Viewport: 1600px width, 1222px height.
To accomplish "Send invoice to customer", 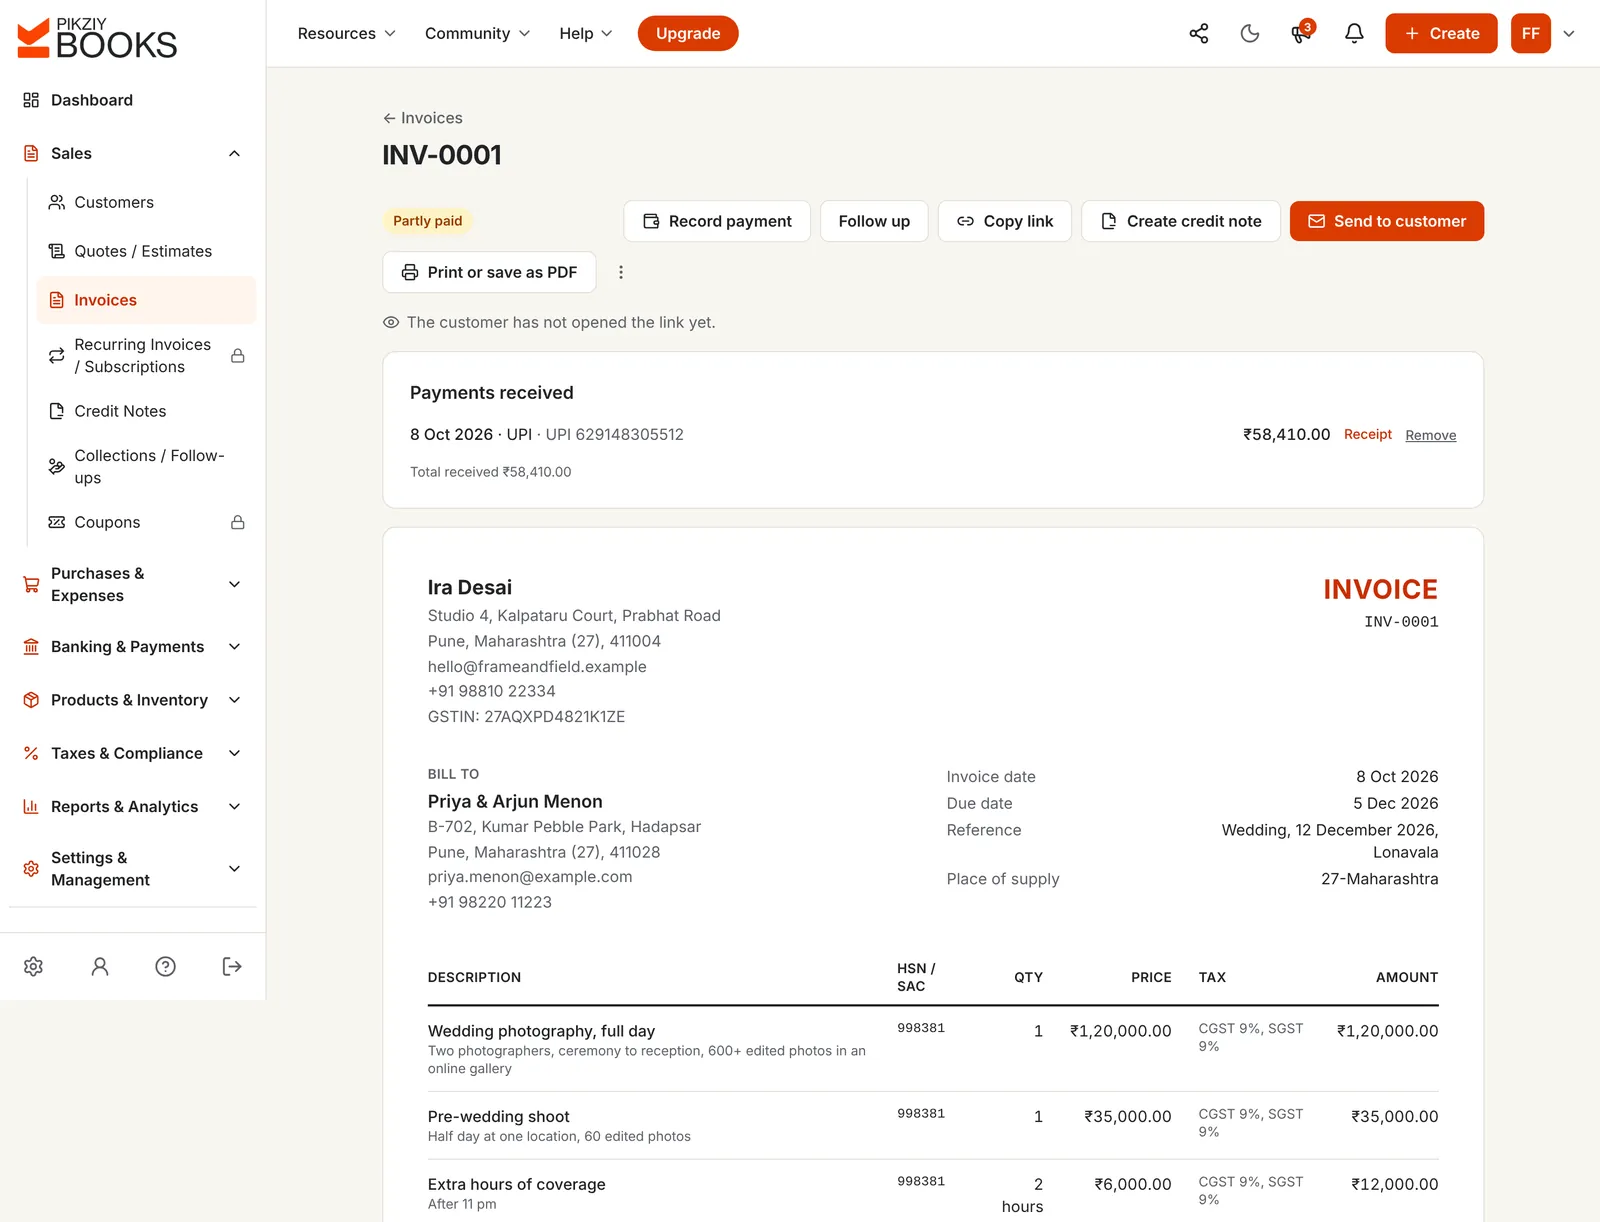I will pyautogui.click(x=1387, y=221).
